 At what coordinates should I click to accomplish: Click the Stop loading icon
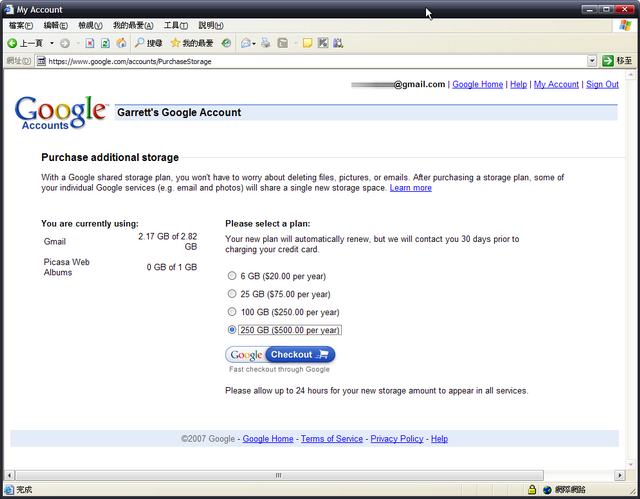click(x=90, y=43)
